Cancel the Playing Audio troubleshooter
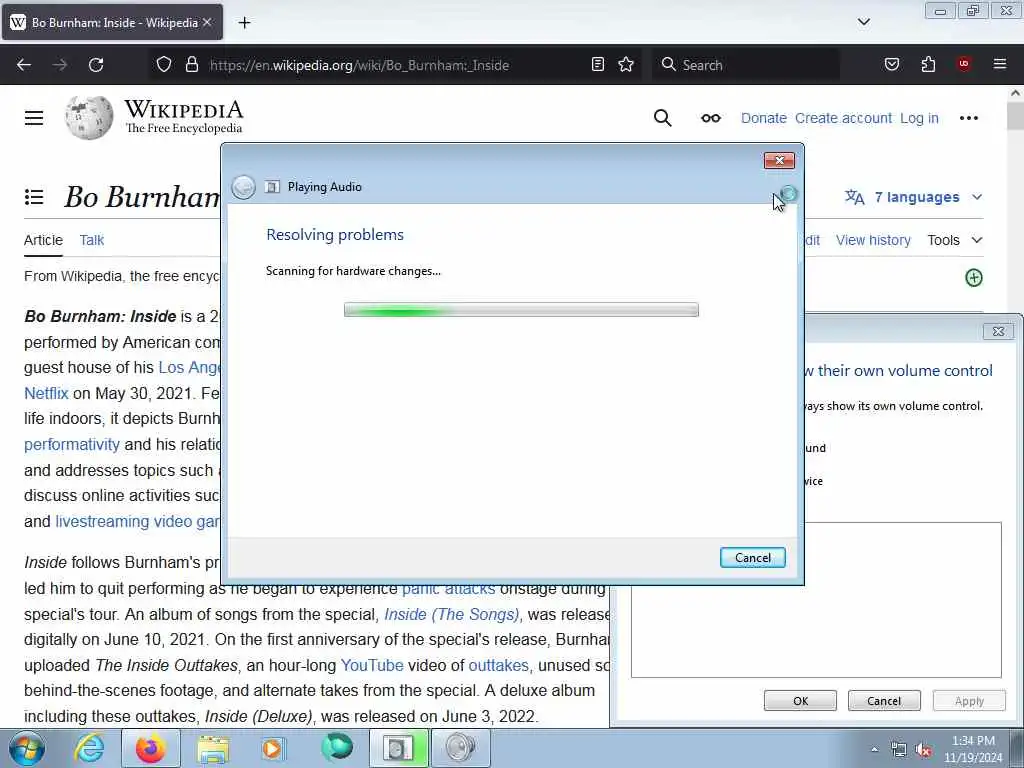 (x=752, y=558)
